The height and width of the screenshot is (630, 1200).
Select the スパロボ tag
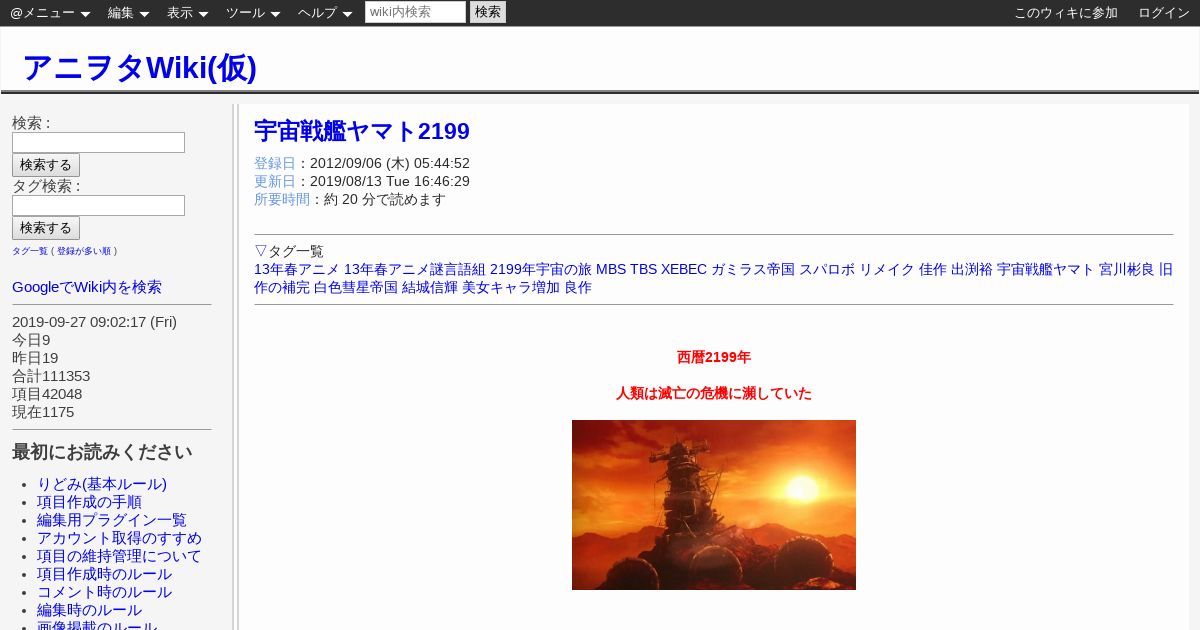click(827, 269)
